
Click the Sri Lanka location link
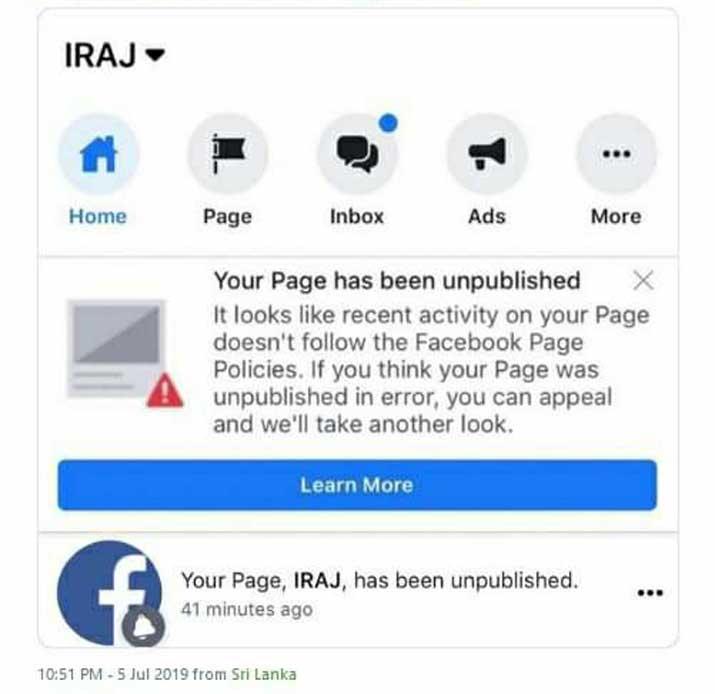264,674
